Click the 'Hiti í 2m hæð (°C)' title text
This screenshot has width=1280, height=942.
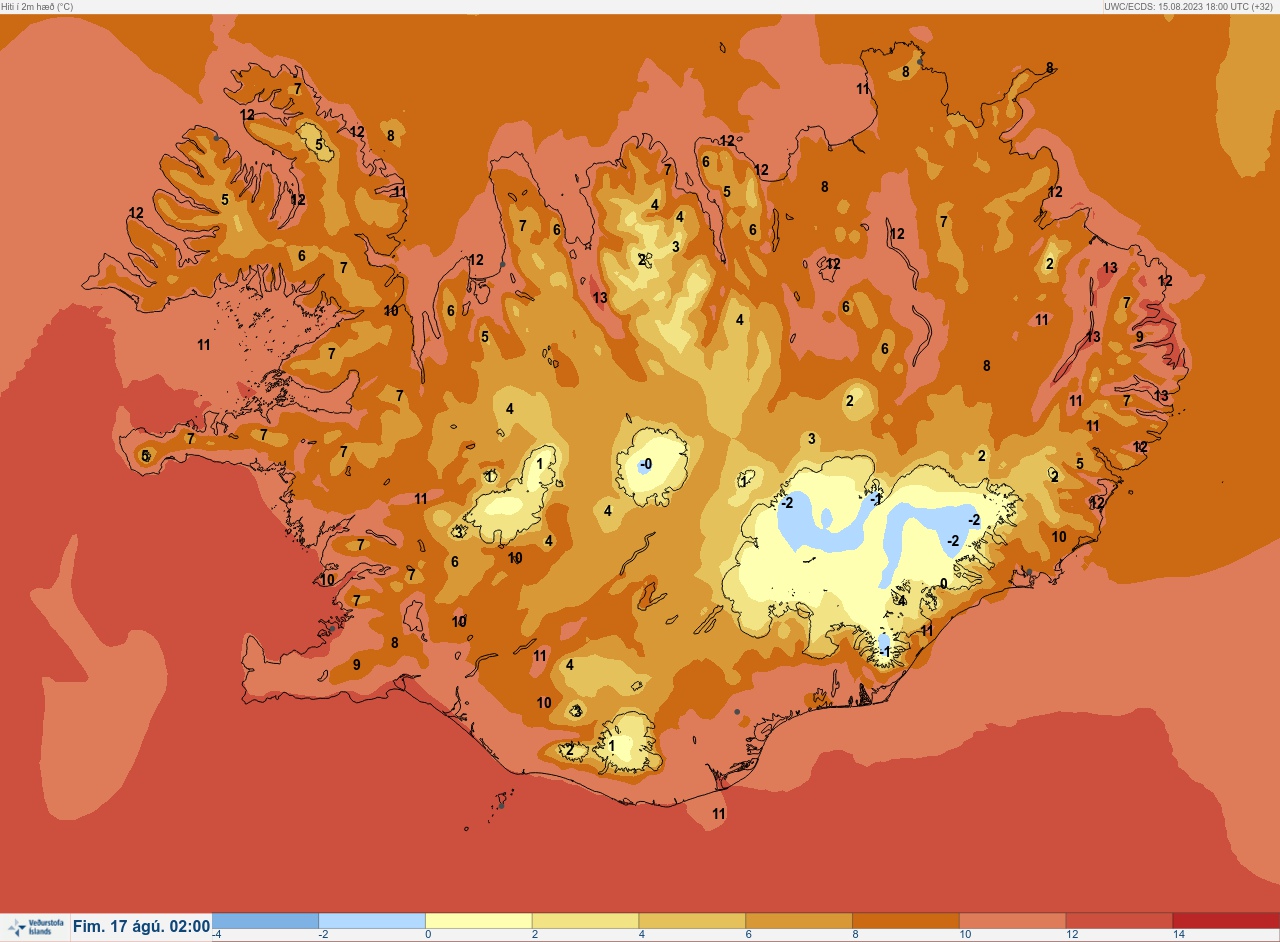[x=37, y=6]
